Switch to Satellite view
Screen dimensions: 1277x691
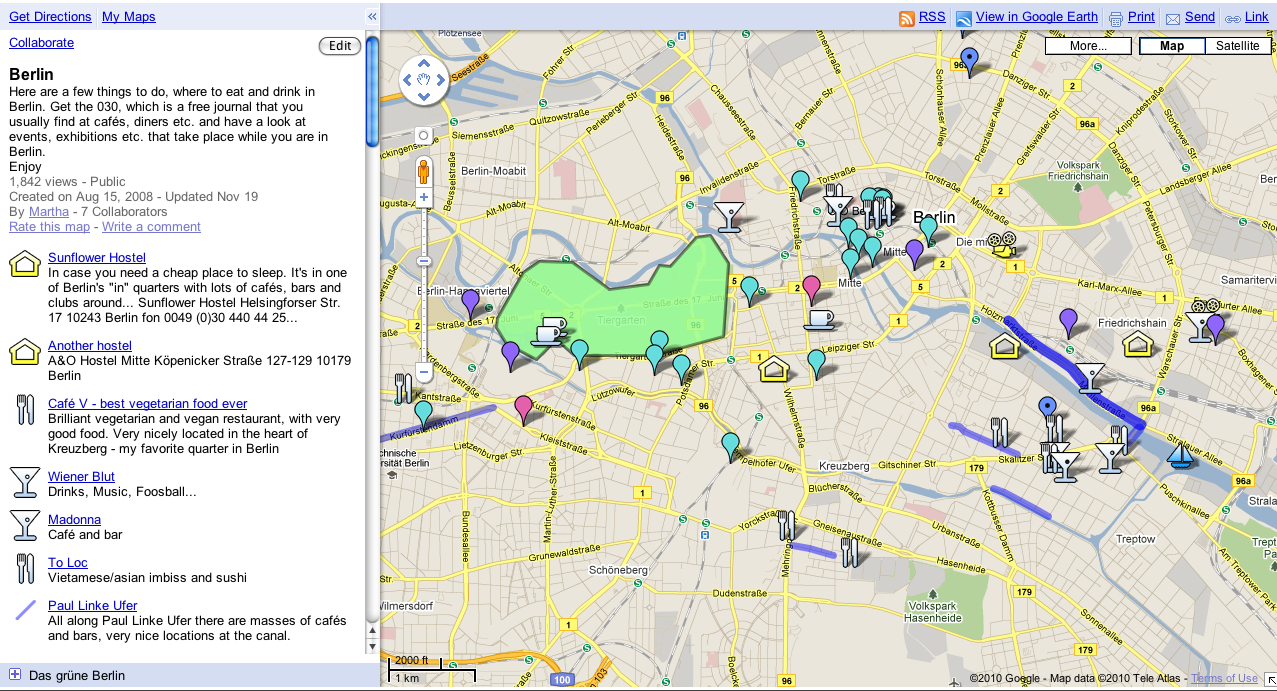click(1238, 46)
